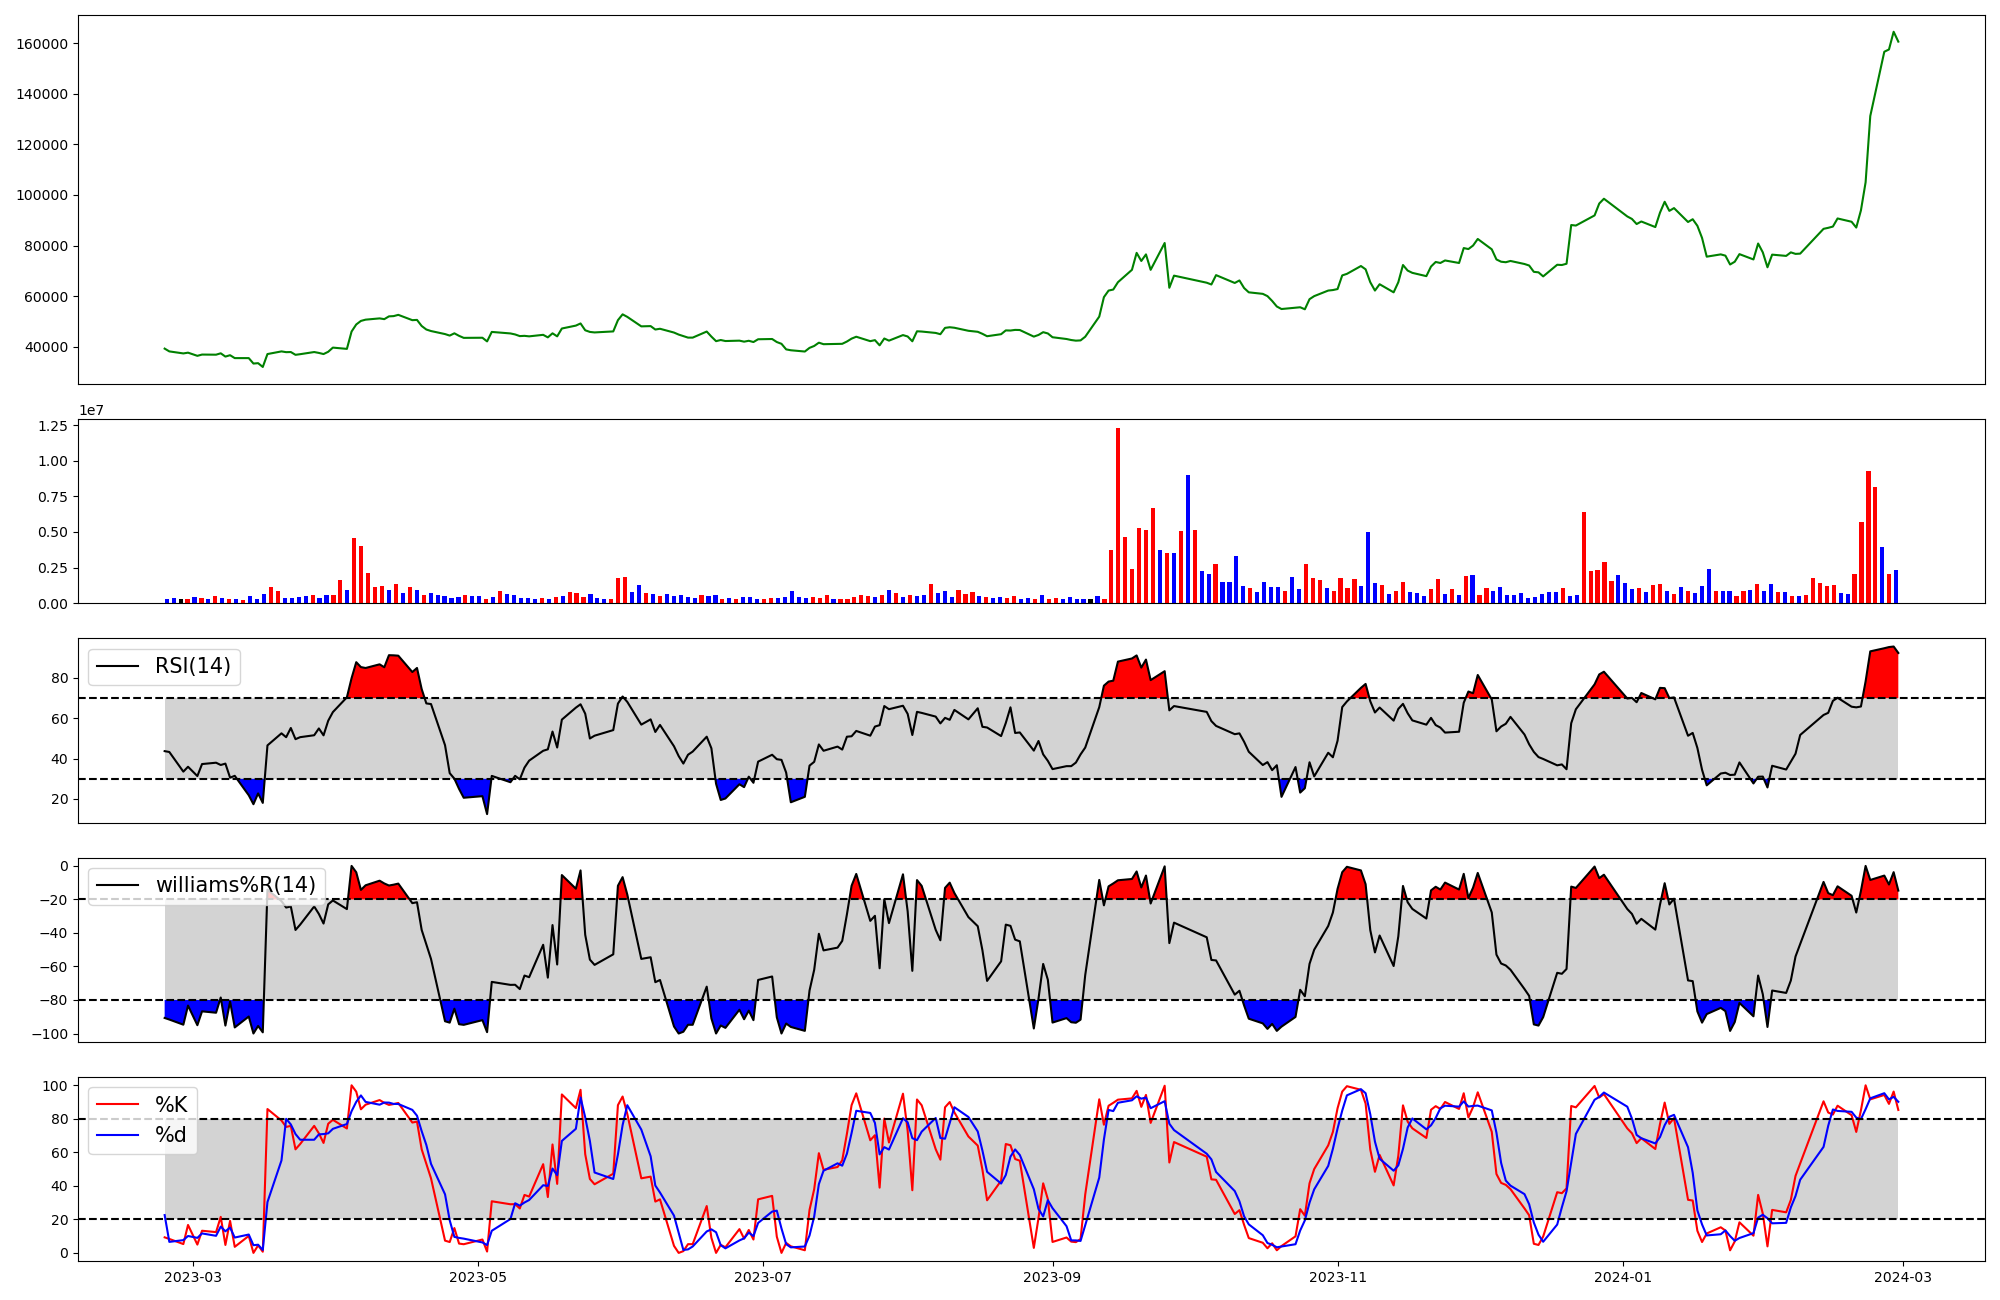Click the williams%R(14) legend label
Screen dimensions: 2000x1300
tap(235, 885)
